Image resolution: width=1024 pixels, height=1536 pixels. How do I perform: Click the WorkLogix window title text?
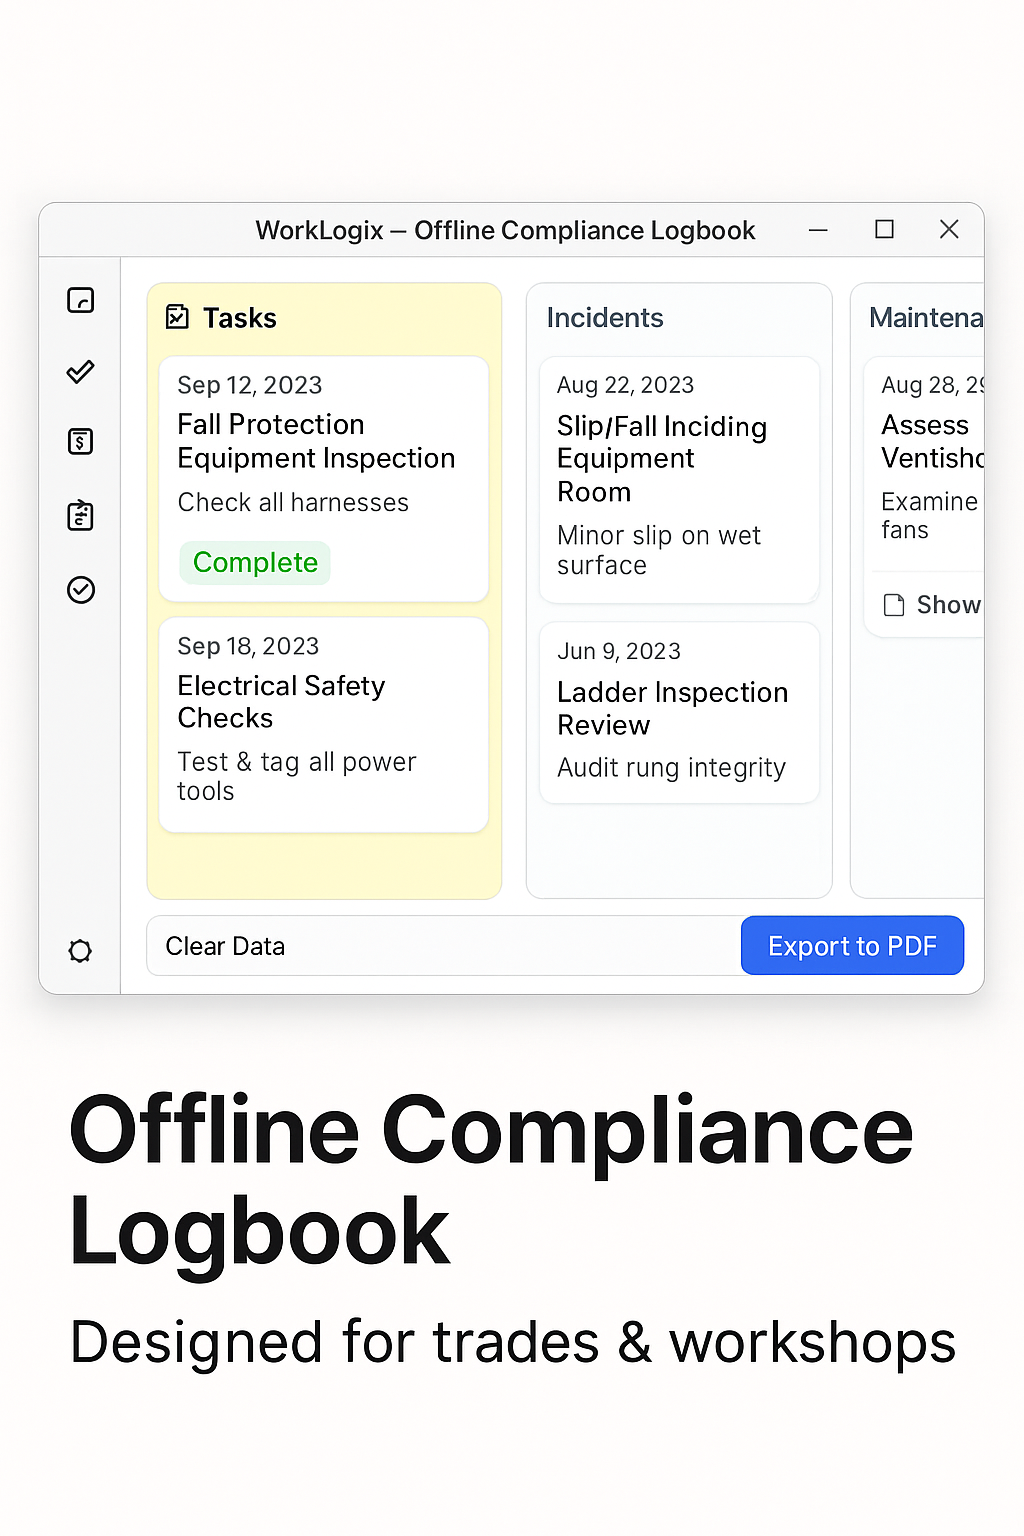pyautogui.click(x=505, y=230)
